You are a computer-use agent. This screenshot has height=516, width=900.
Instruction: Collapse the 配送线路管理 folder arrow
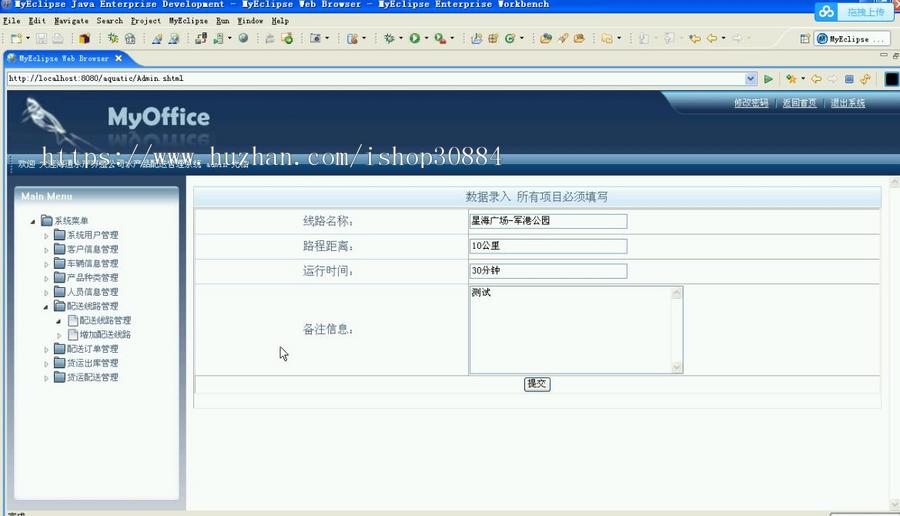pos(46,307)
